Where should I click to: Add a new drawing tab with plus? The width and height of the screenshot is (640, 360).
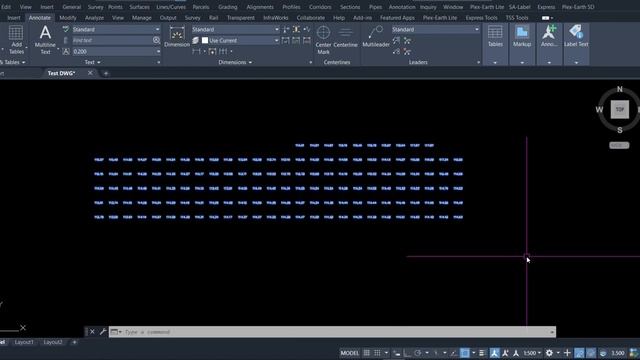106,73
